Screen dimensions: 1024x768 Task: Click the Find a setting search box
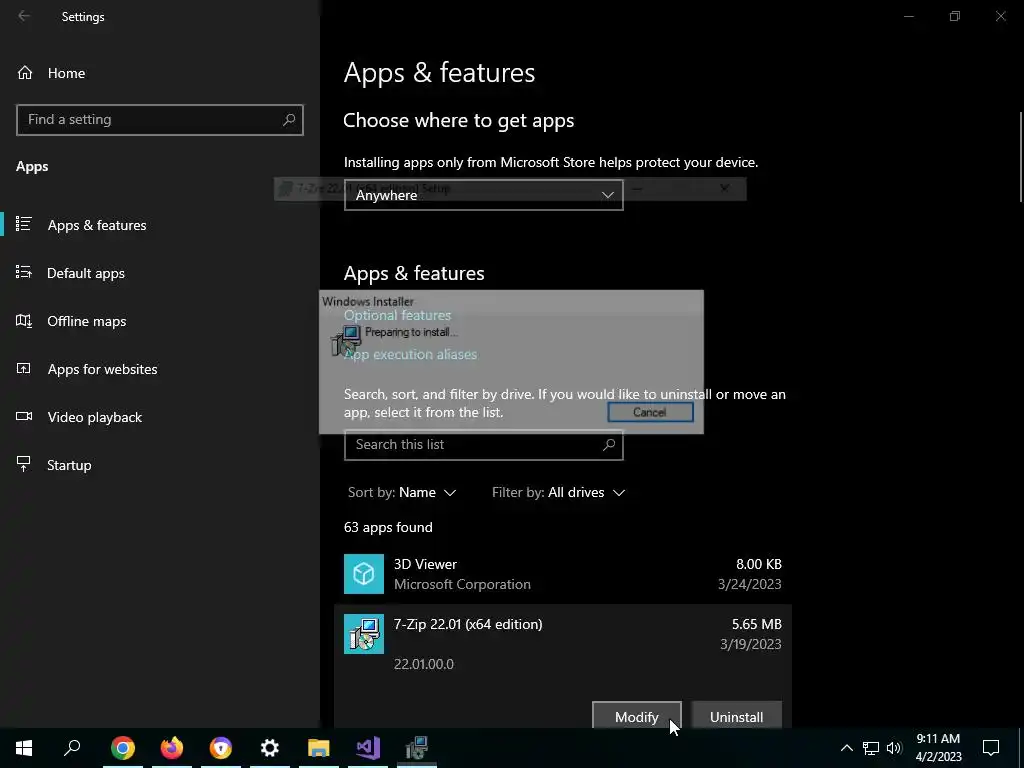pos(159,120)
